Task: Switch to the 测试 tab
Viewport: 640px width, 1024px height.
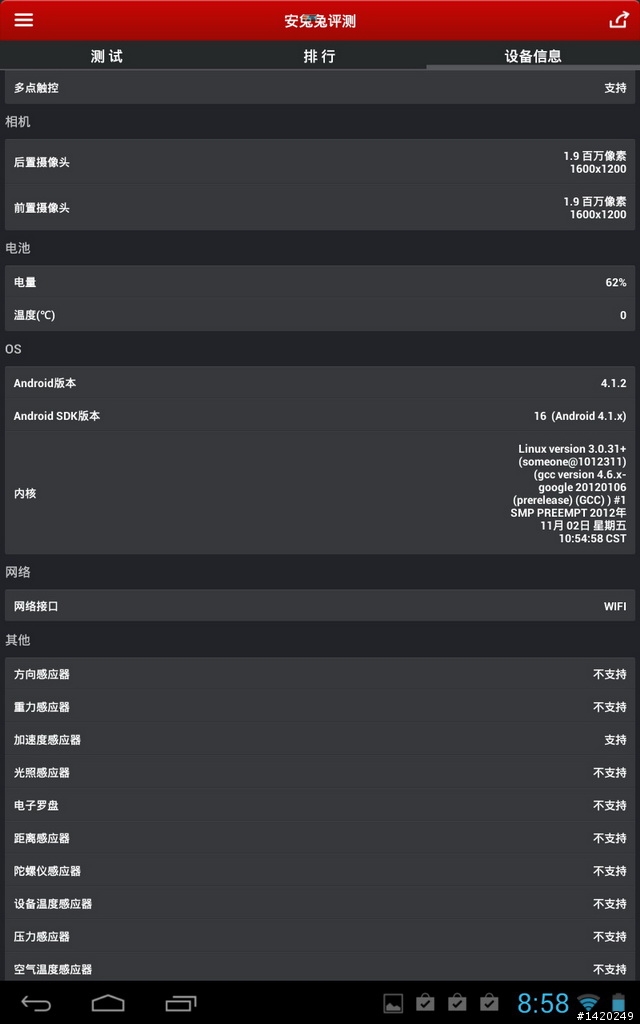Action: pyautogui.click(x=106, y=56)
